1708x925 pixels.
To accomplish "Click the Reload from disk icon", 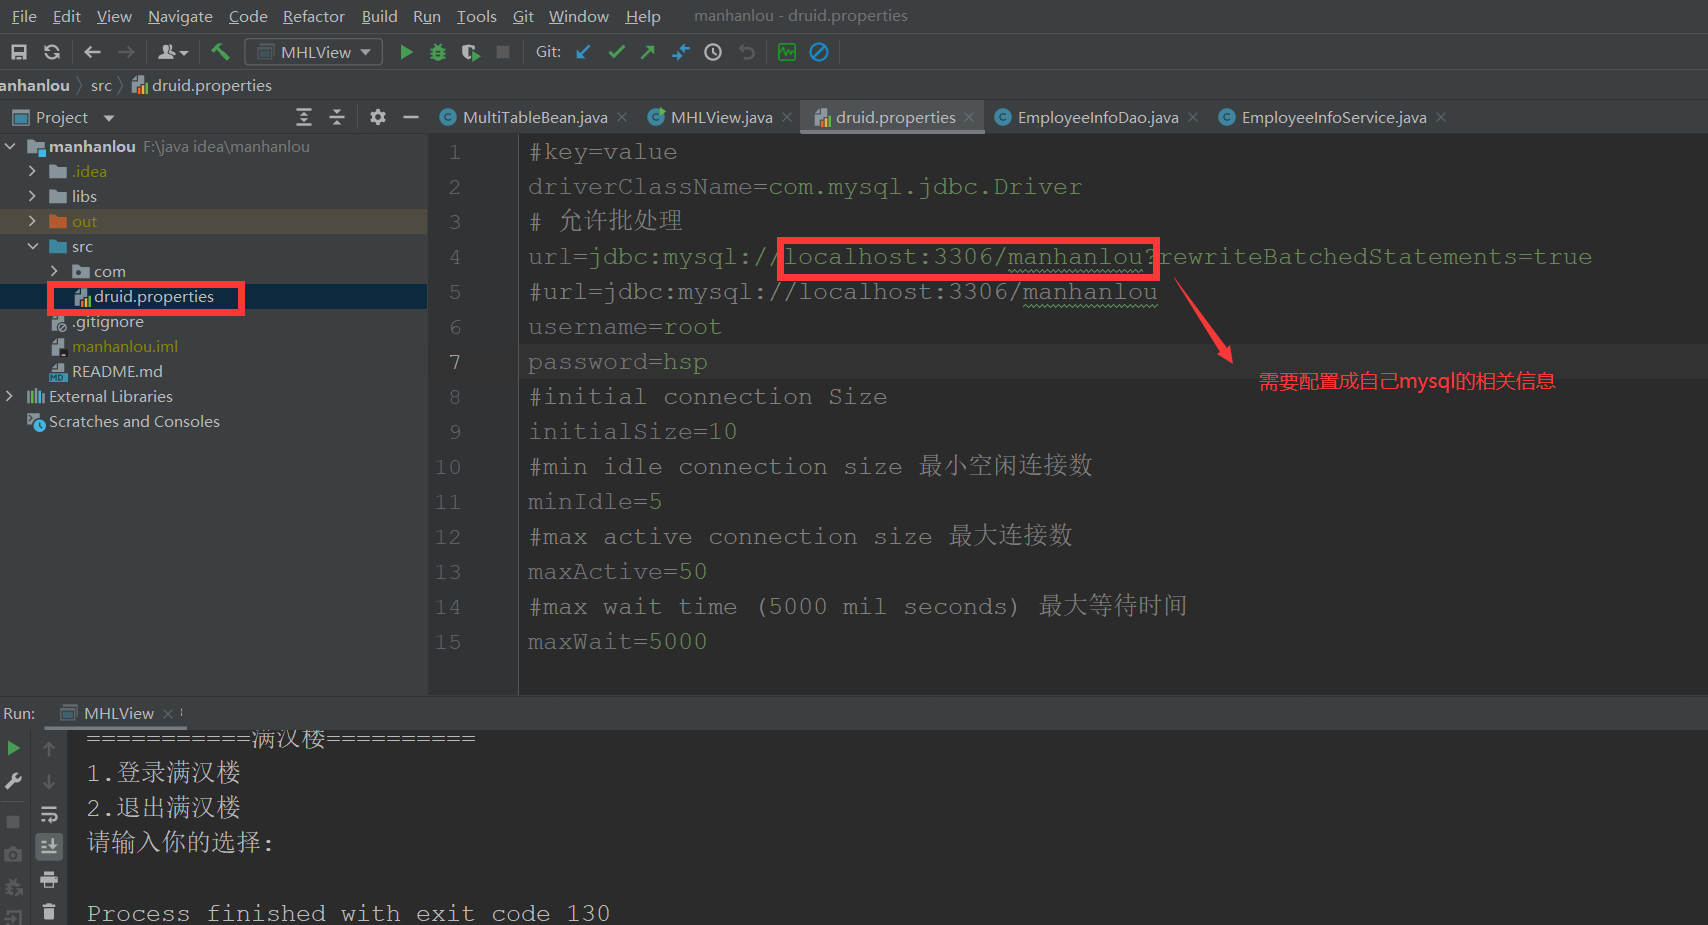I will 52,52.
